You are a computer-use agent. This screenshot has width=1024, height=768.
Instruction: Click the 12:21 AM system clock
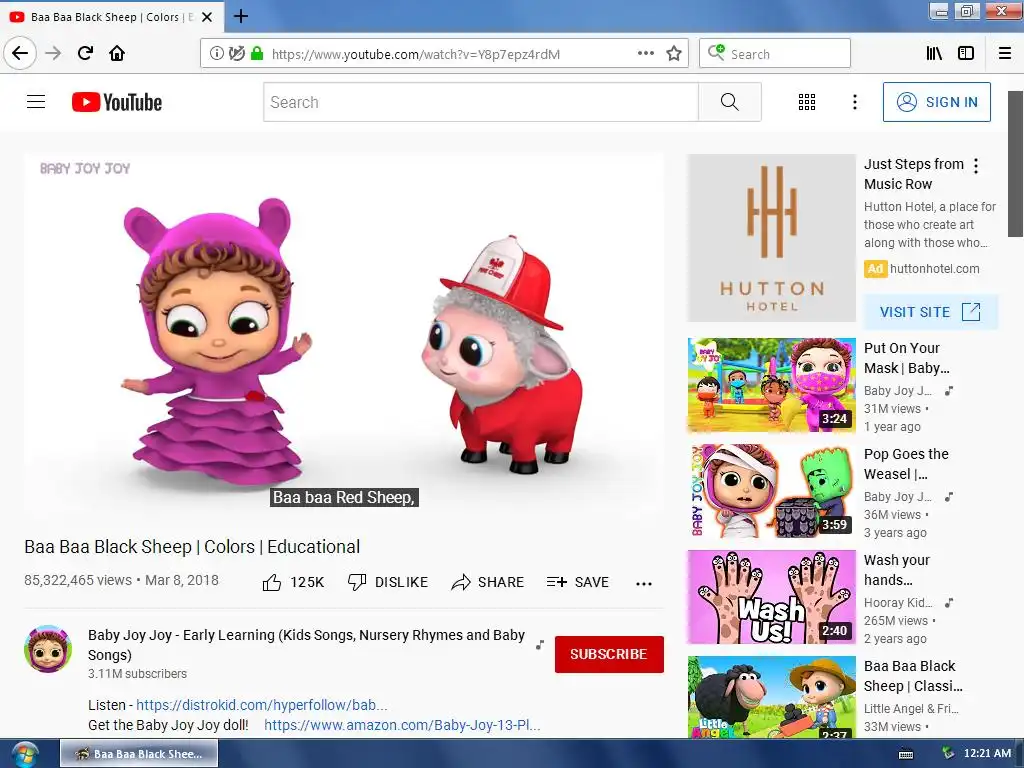(x=987, y=754)
